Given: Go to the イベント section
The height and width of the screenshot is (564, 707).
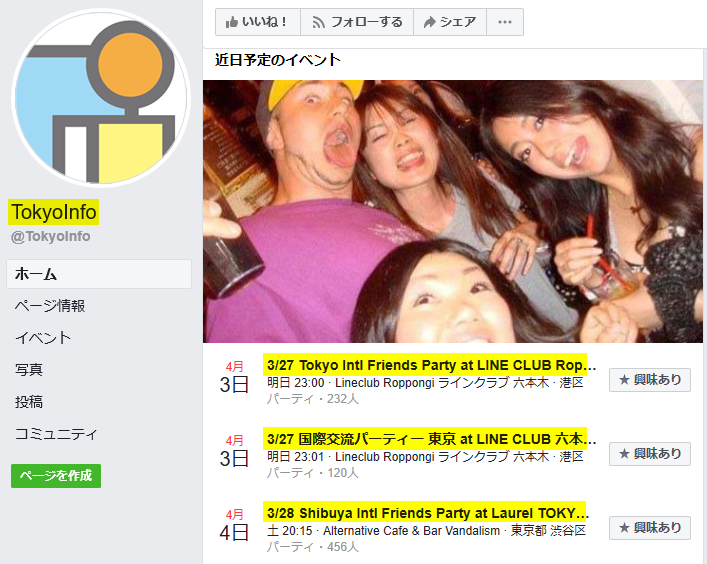Looking at the screenshot, I should [43, 338].
